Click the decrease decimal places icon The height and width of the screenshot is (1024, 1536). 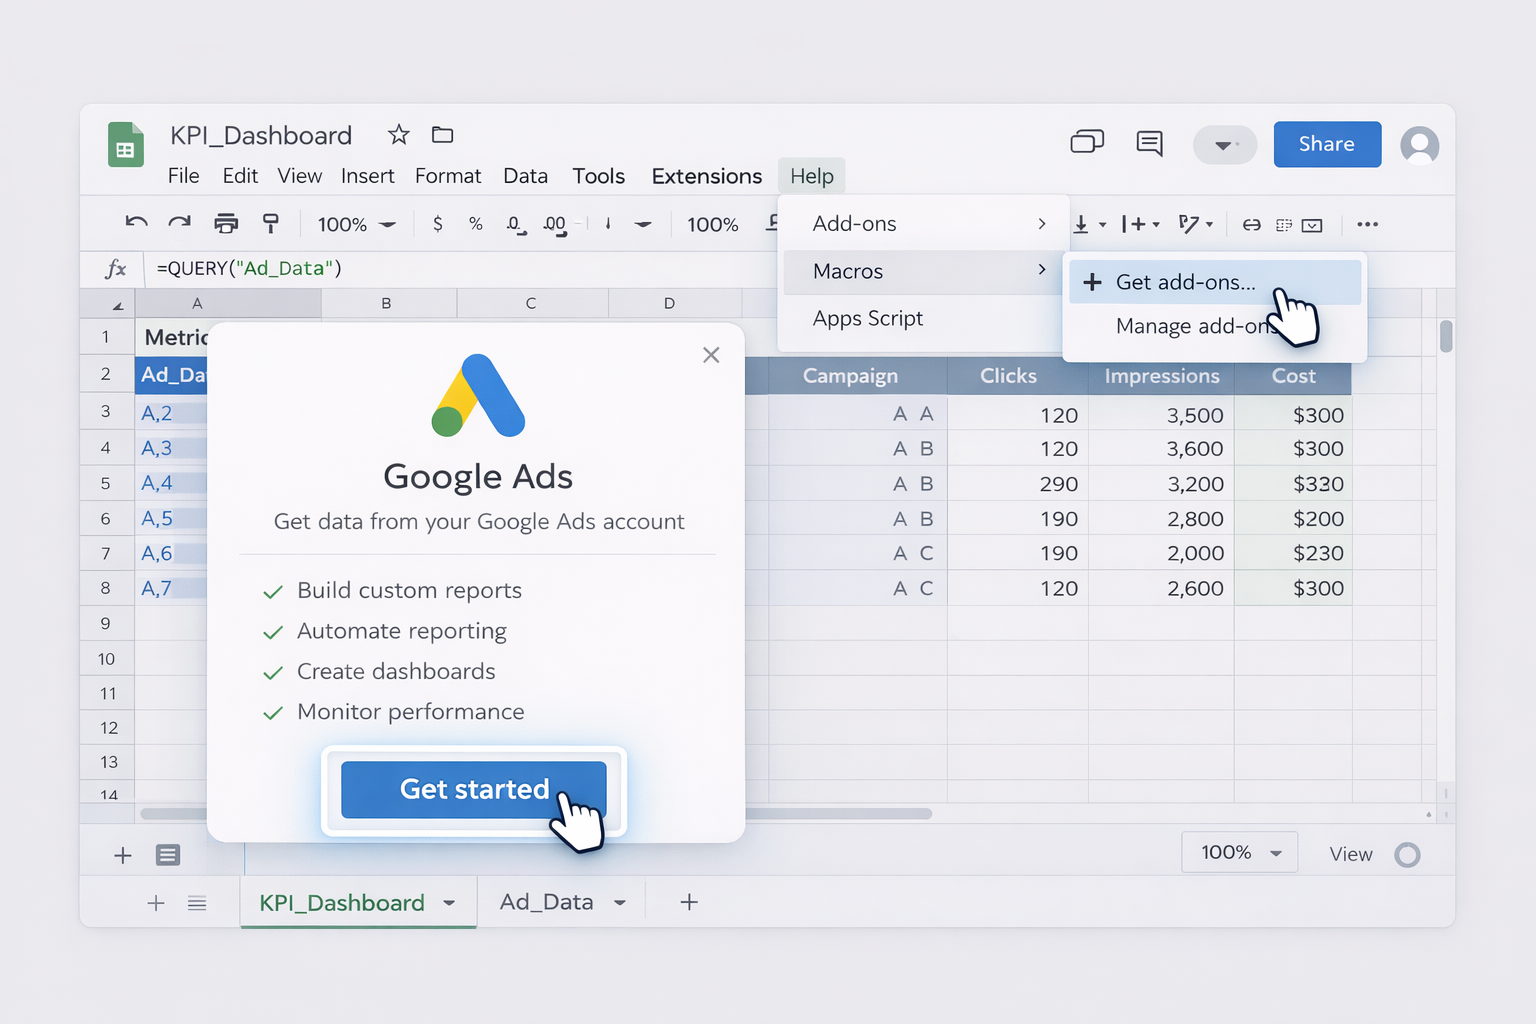516,225
